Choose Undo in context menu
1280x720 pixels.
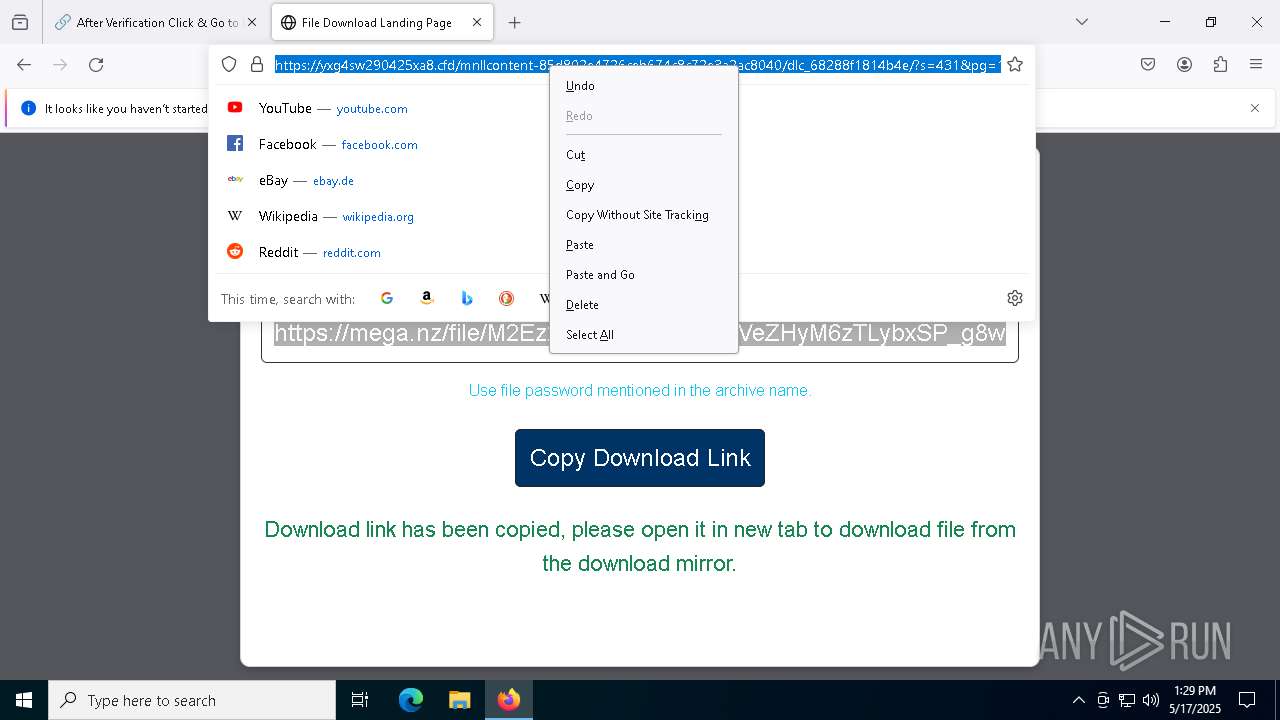point(644,86)
